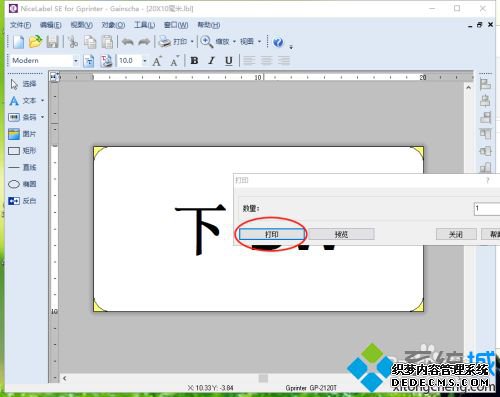Toggle Underline formatting
The height and width of the screenshot is (397, 500).
pyautogui.click(x=229, y=60)
